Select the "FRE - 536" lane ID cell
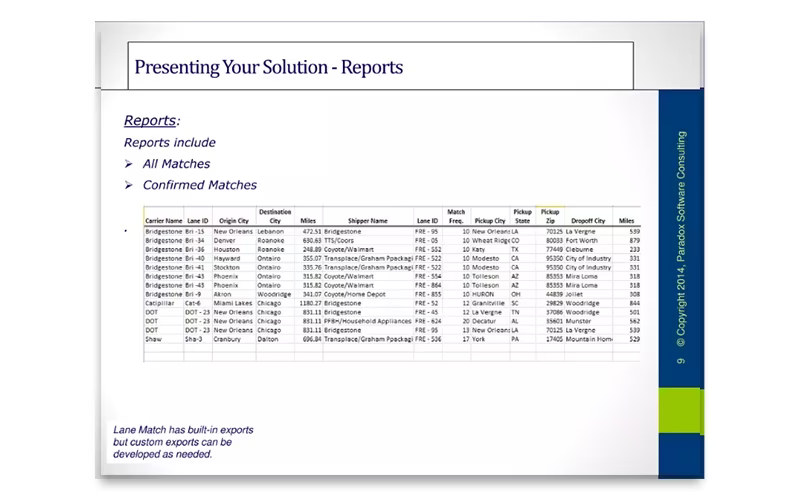Image resolution: width=800 pixels, height=500 pixels. pos(428,339)
